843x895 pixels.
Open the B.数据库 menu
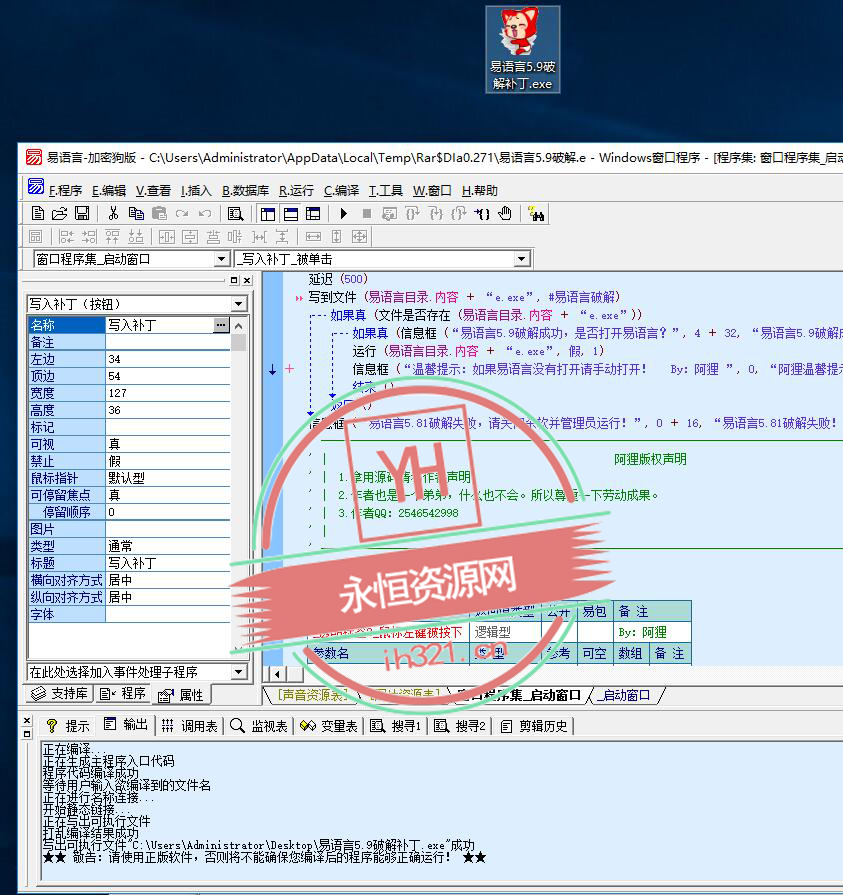(245, 191)
